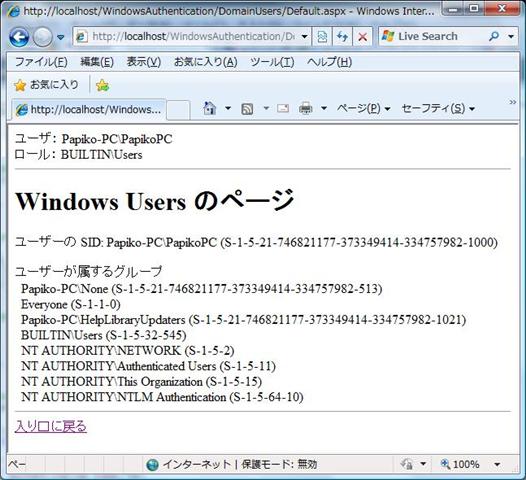526x480 pixels.
Task: Click the 保護モード: 無効 status text
Action: pyautogui.click(x=279, y=465)
